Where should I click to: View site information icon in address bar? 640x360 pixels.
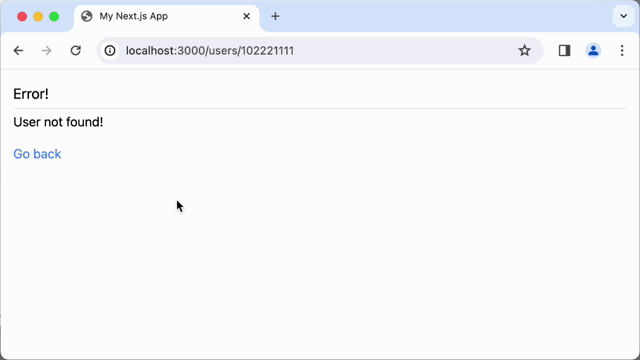pos(110,51)
